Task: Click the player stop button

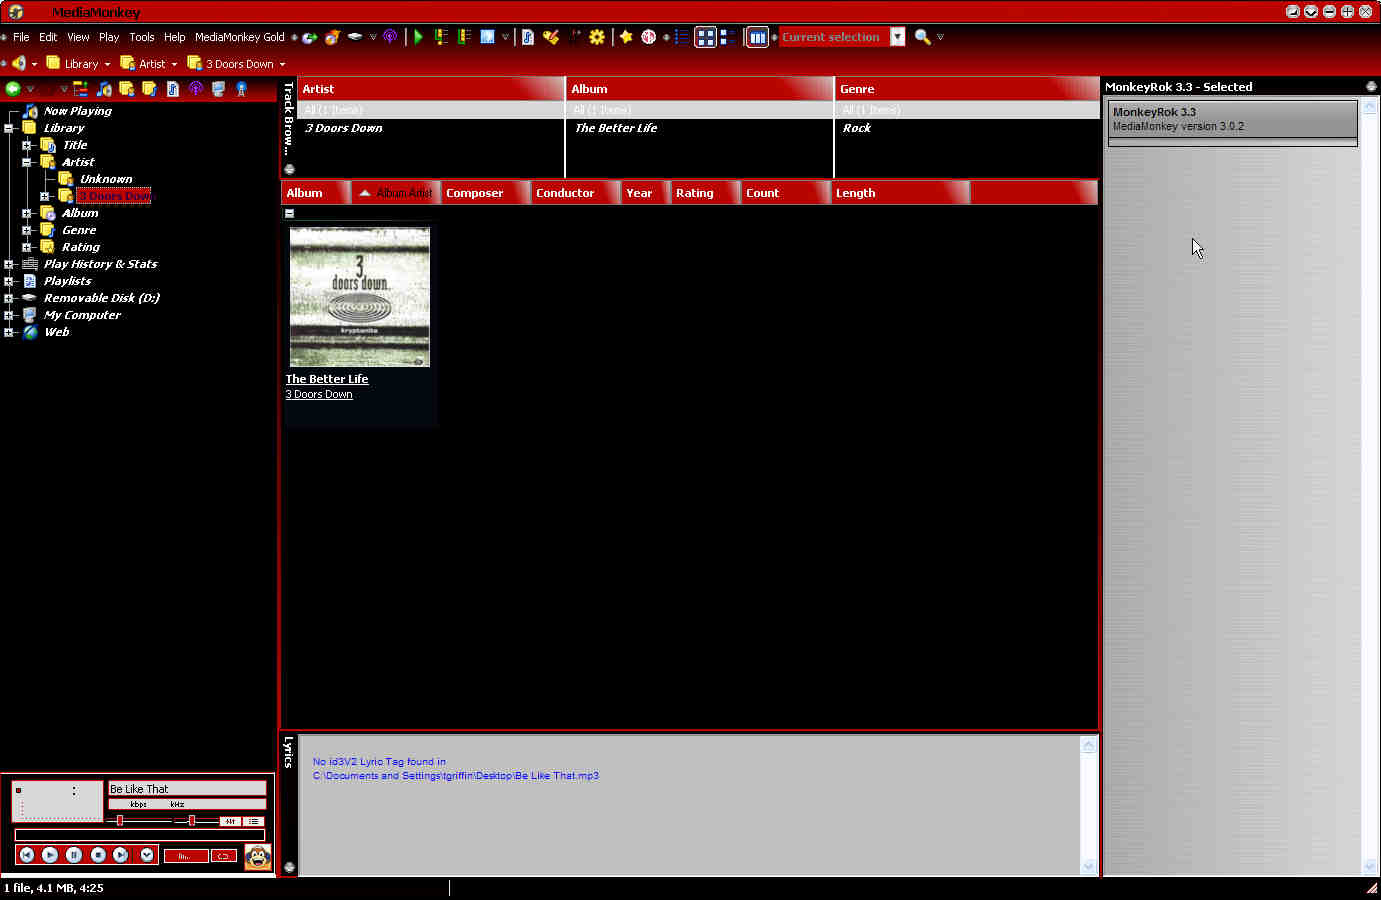Action: coord(98,855)
